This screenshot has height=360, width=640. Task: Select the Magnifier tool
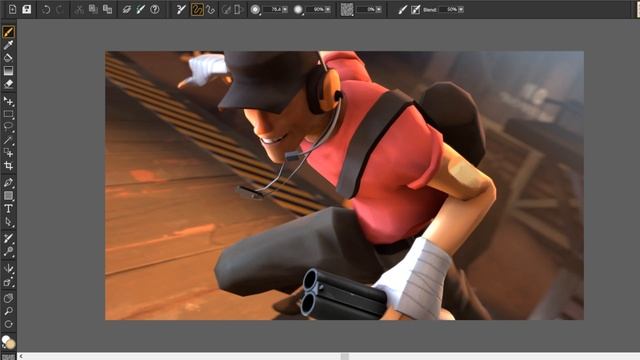[x=8, y=311]
